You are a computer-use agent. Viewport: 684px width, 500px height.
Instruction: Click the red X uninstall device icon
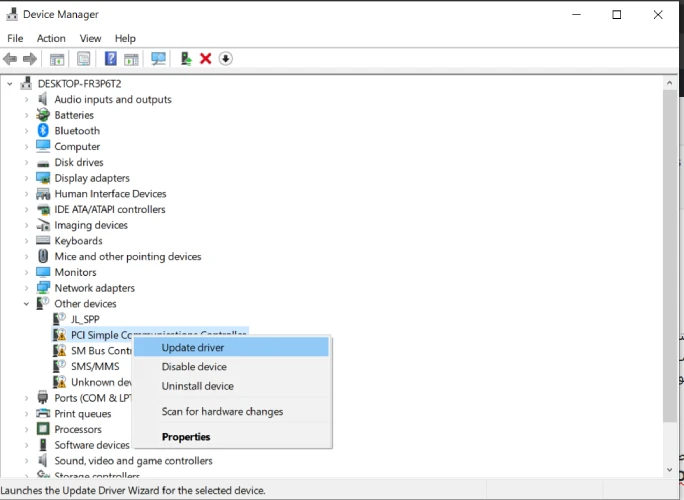[x=206, y=59]
